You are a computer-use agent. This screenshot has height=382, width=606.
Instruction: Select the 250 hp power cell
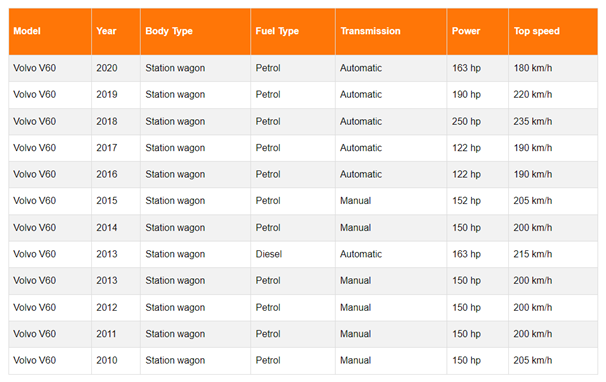click(478, 121)
